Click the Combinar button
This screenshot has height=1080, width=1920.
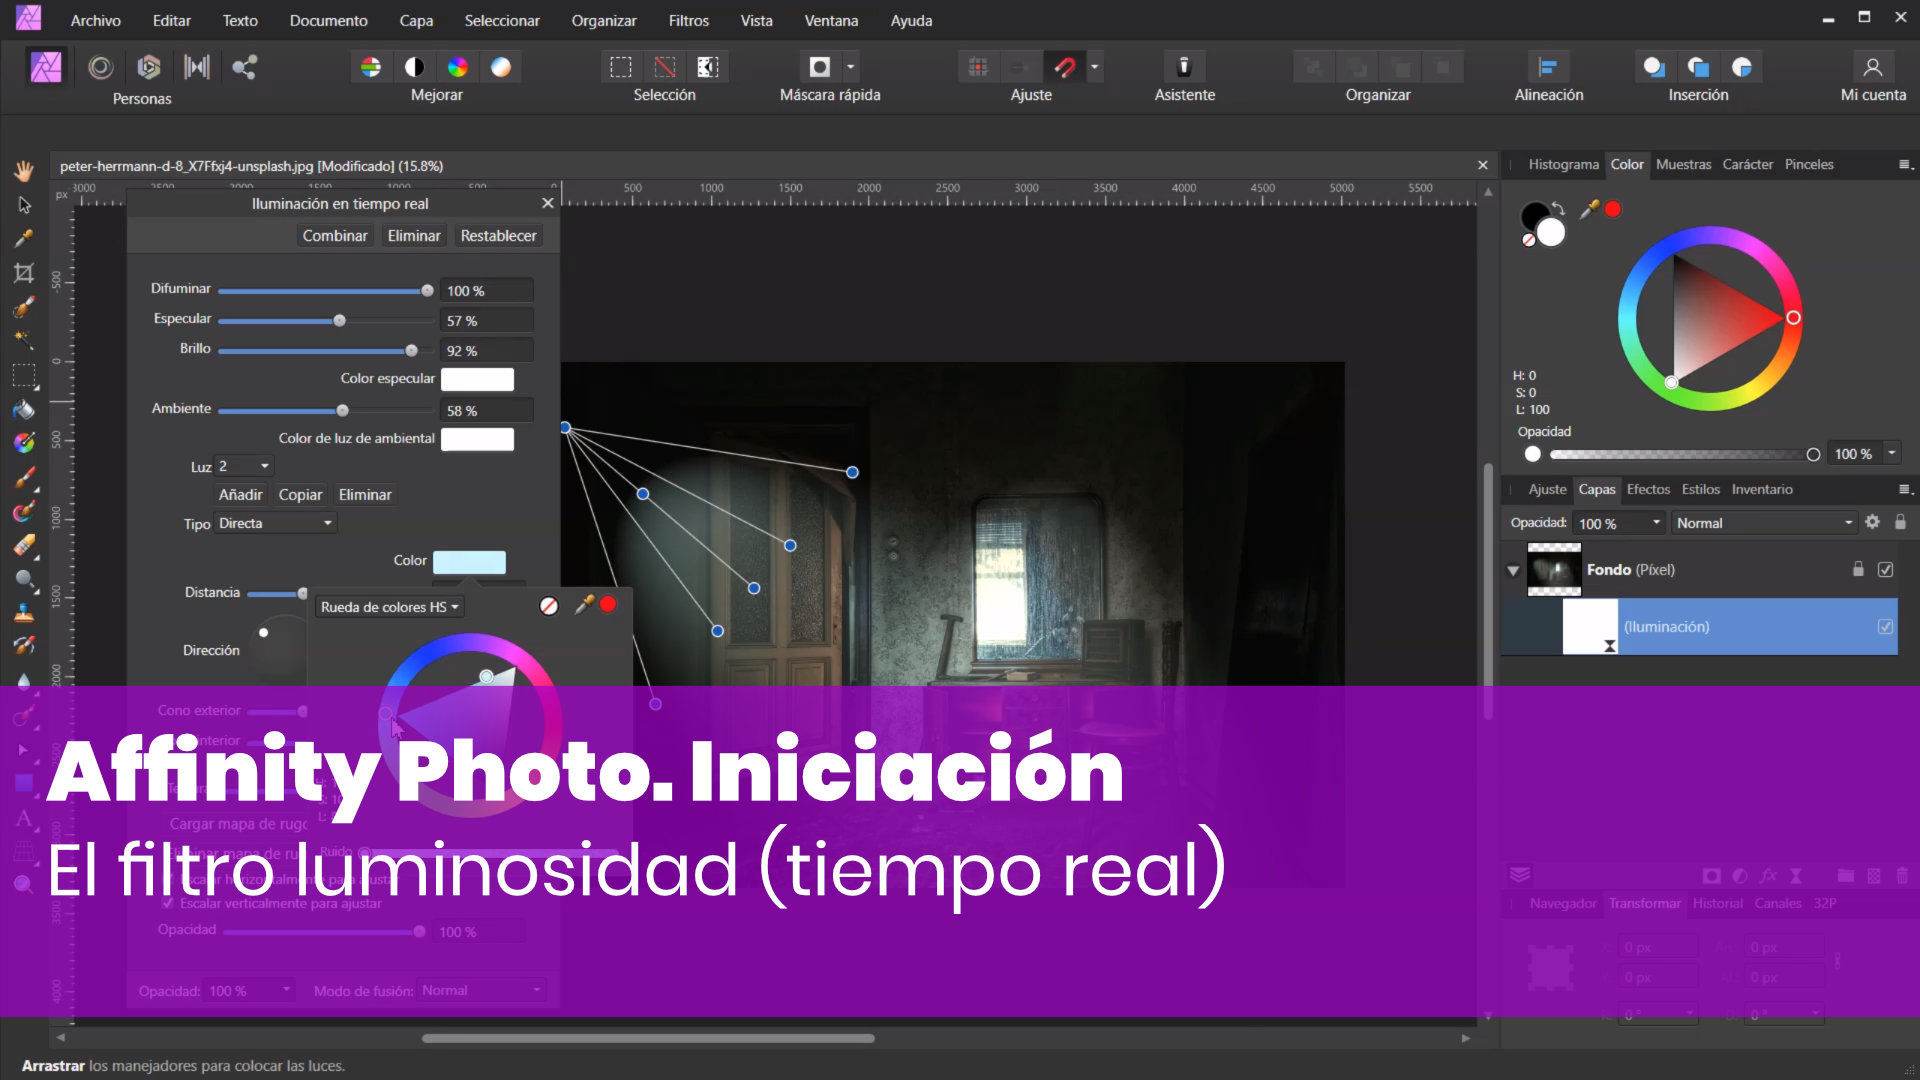coord(335,235)
